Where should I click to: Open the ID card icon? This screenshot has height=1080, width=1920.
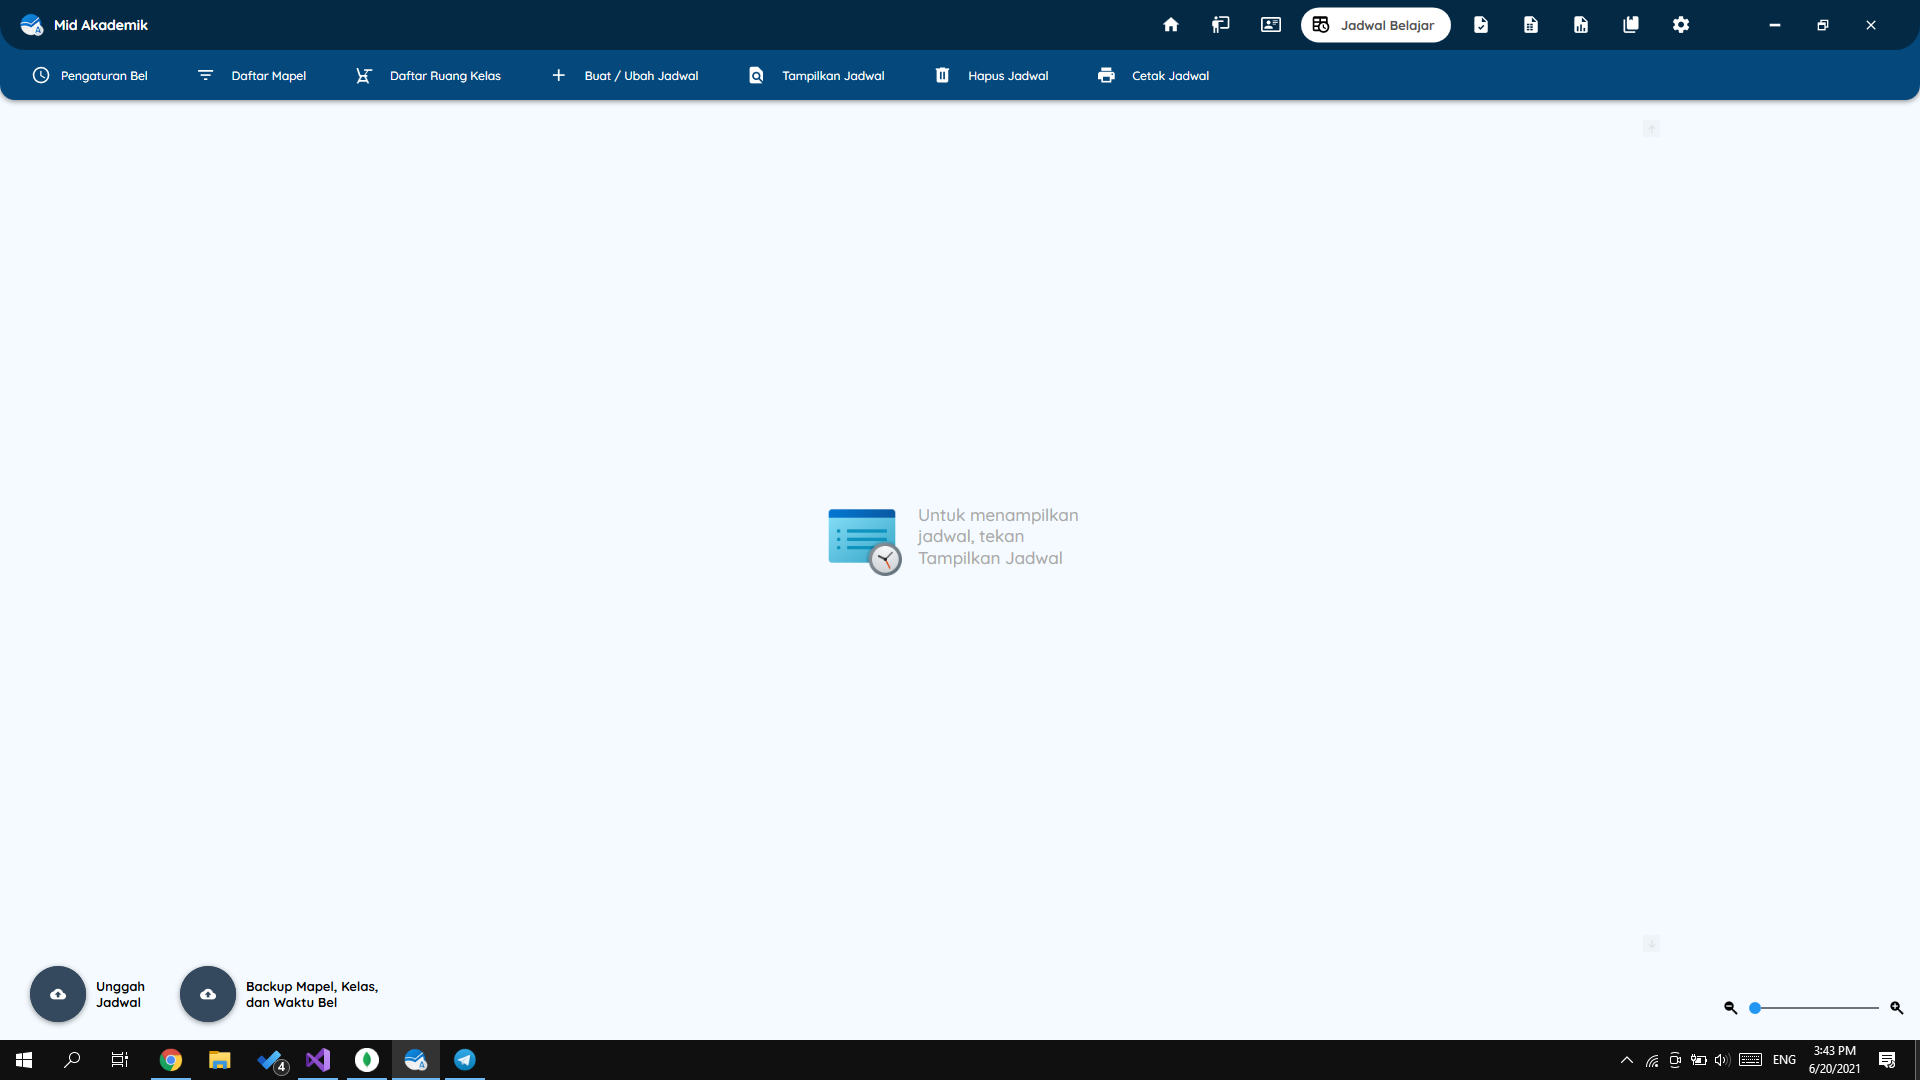[x=1271, y=25]
